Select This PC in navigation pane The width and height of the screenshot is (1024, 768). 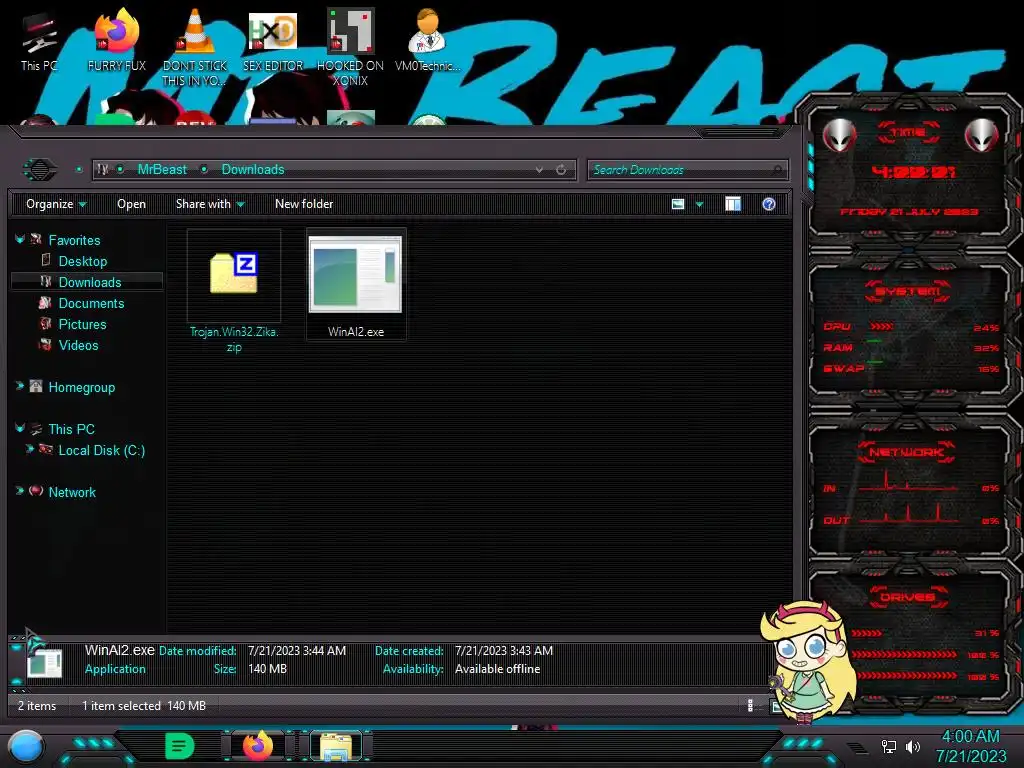71,429
